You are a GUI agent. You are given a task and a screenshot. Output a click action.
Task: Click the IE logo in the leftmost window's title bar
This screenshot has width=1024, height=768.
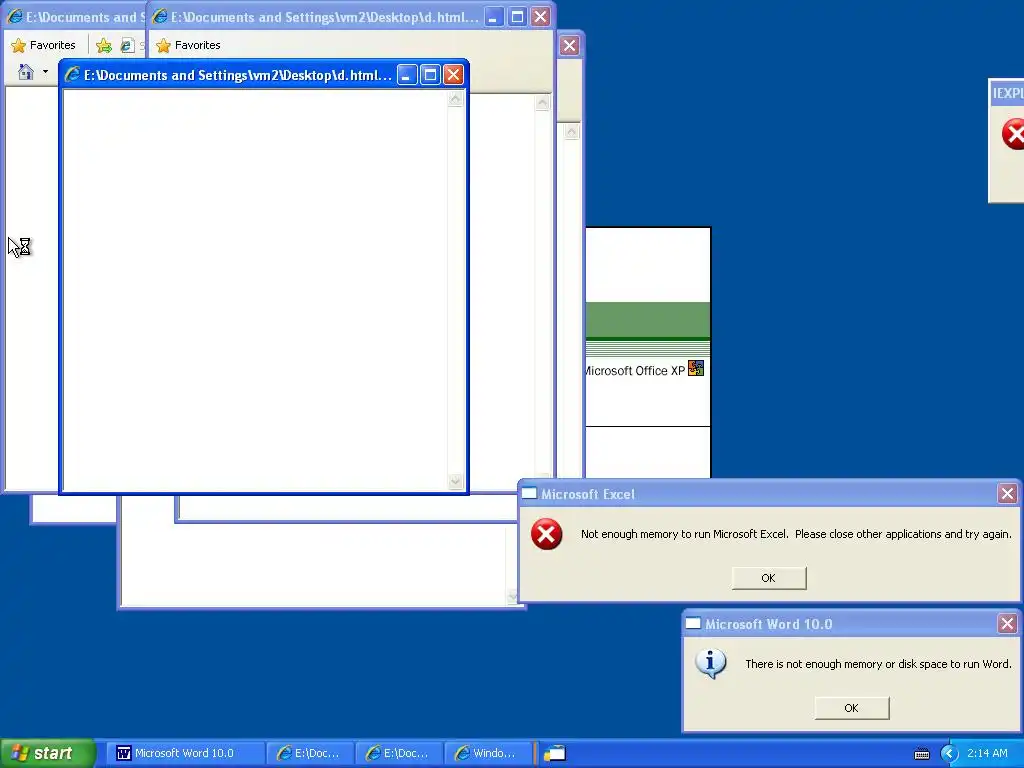(x=14, y=17)
